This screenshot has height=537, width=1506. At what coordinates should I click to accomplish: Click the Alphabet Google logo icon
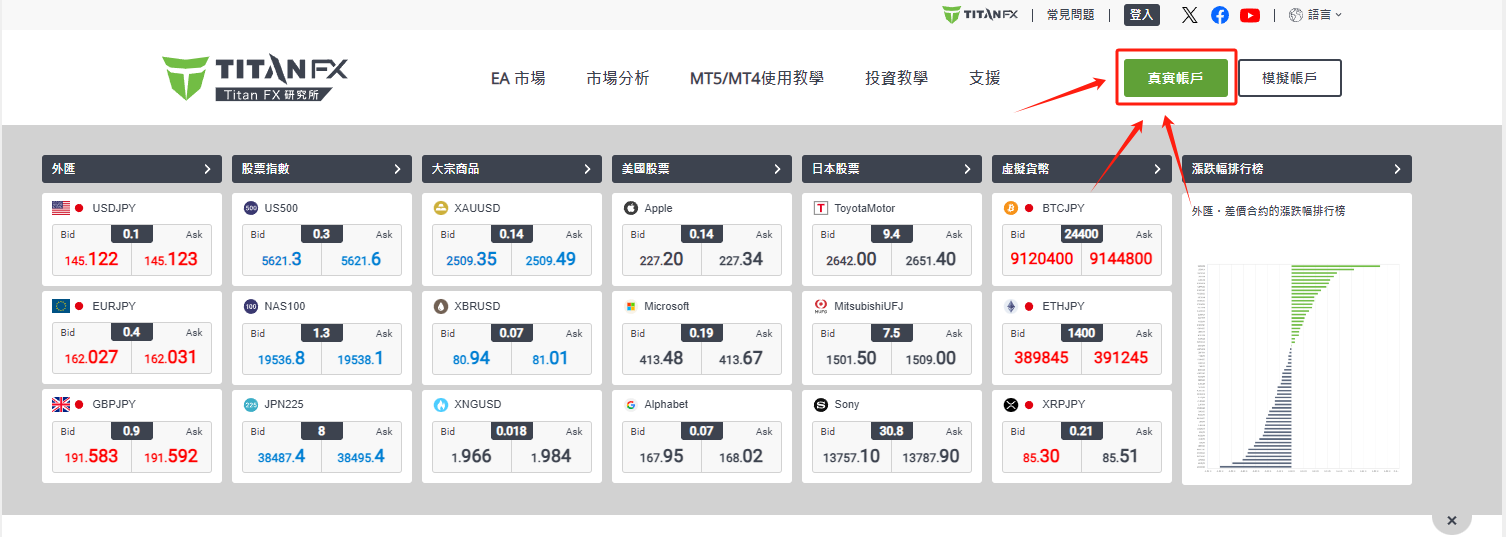(630, 404)
